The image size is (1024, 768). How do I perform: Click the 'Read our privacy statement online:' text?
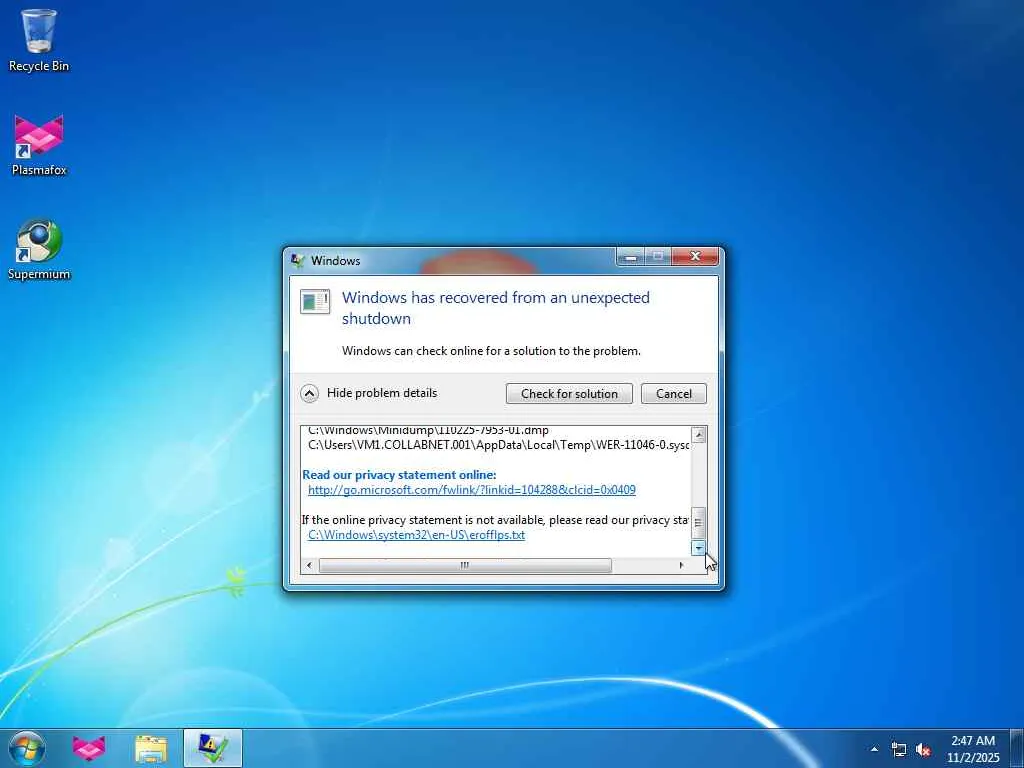(x=399, y=475)
